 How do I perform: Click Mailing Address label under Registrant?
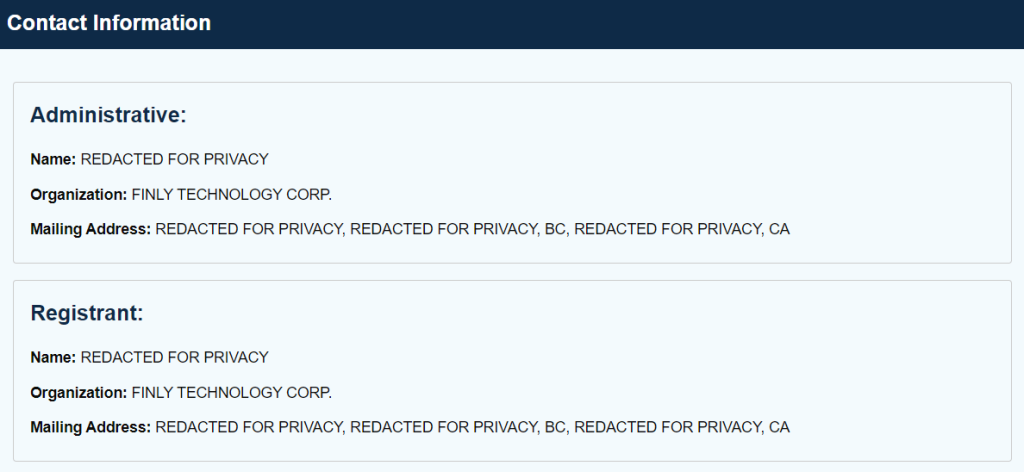point(91,427)
